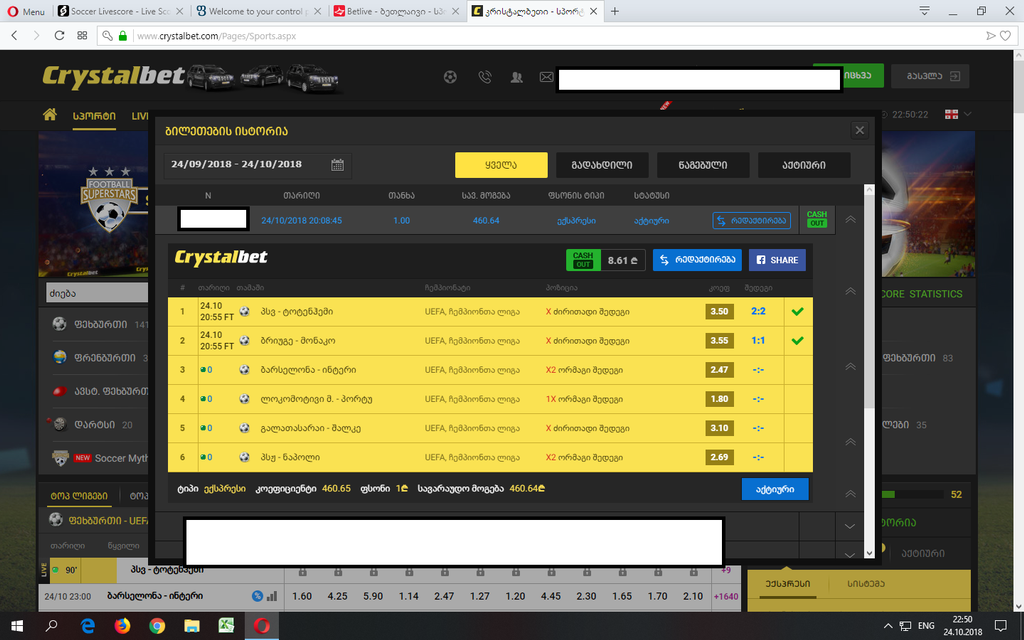Image resolution: width=1024 pixels, height=640 pixels.
Task: Click the search field in left sidebar
Action: pyautogui.click(x=97, y=293)
